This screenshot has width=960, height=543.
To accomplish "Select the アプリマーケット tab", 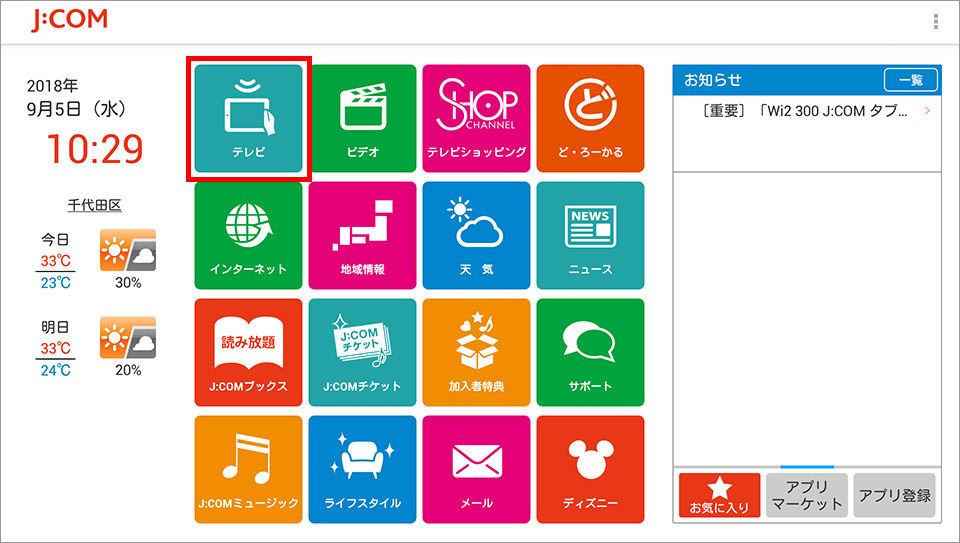I will [807, 495].
